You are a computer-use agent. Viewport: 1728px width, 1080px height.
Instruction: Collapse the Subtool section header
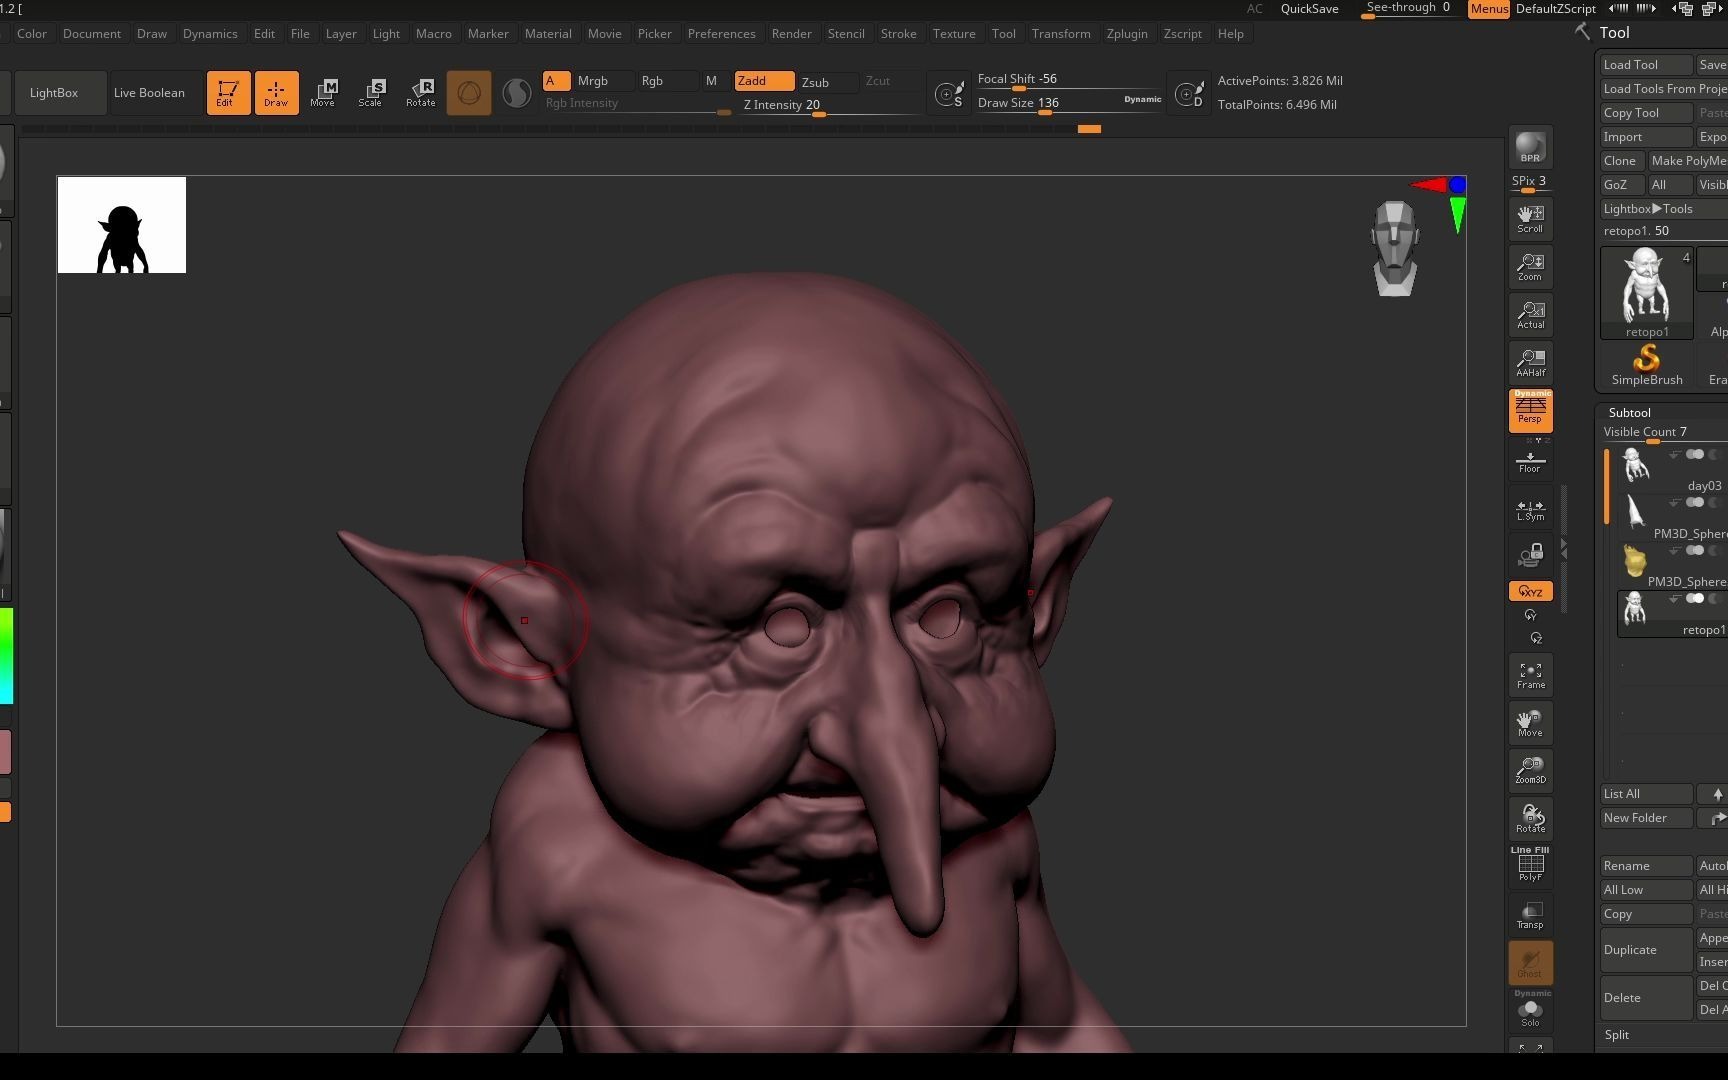pyautogui.click(x=1629, y=412)
